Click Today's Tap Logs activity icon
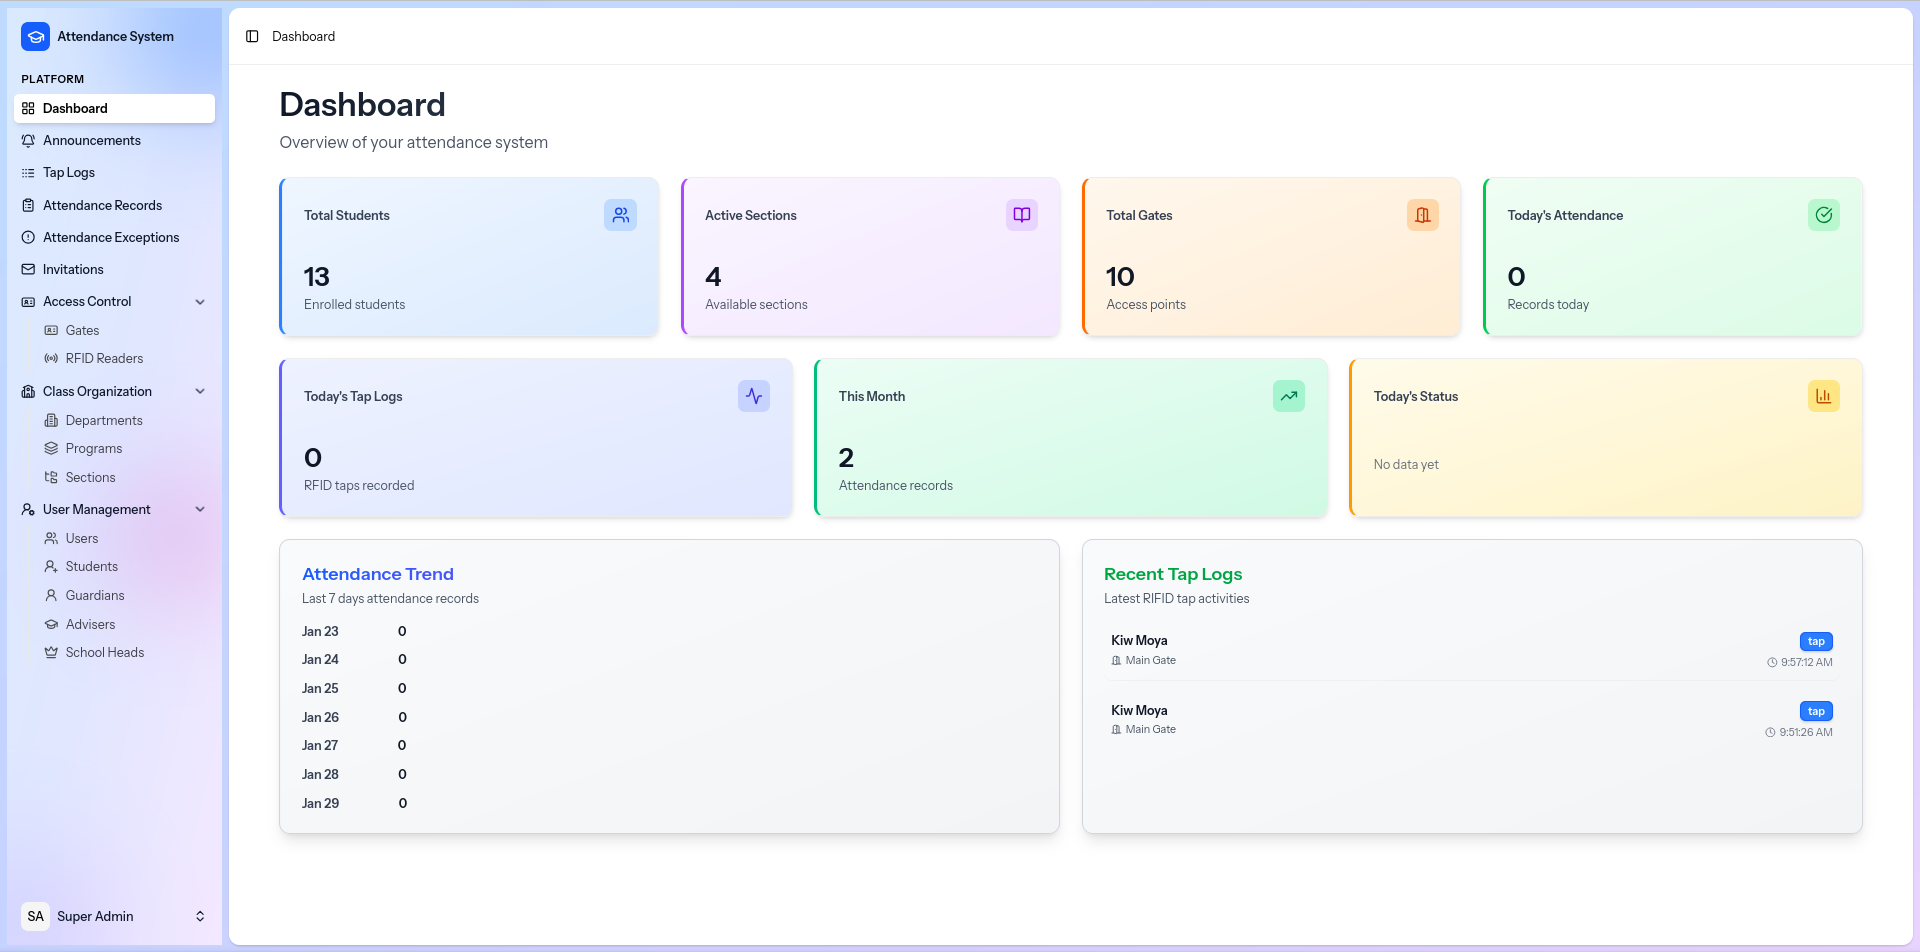The image size is (1920, 952). pos(754,396)
